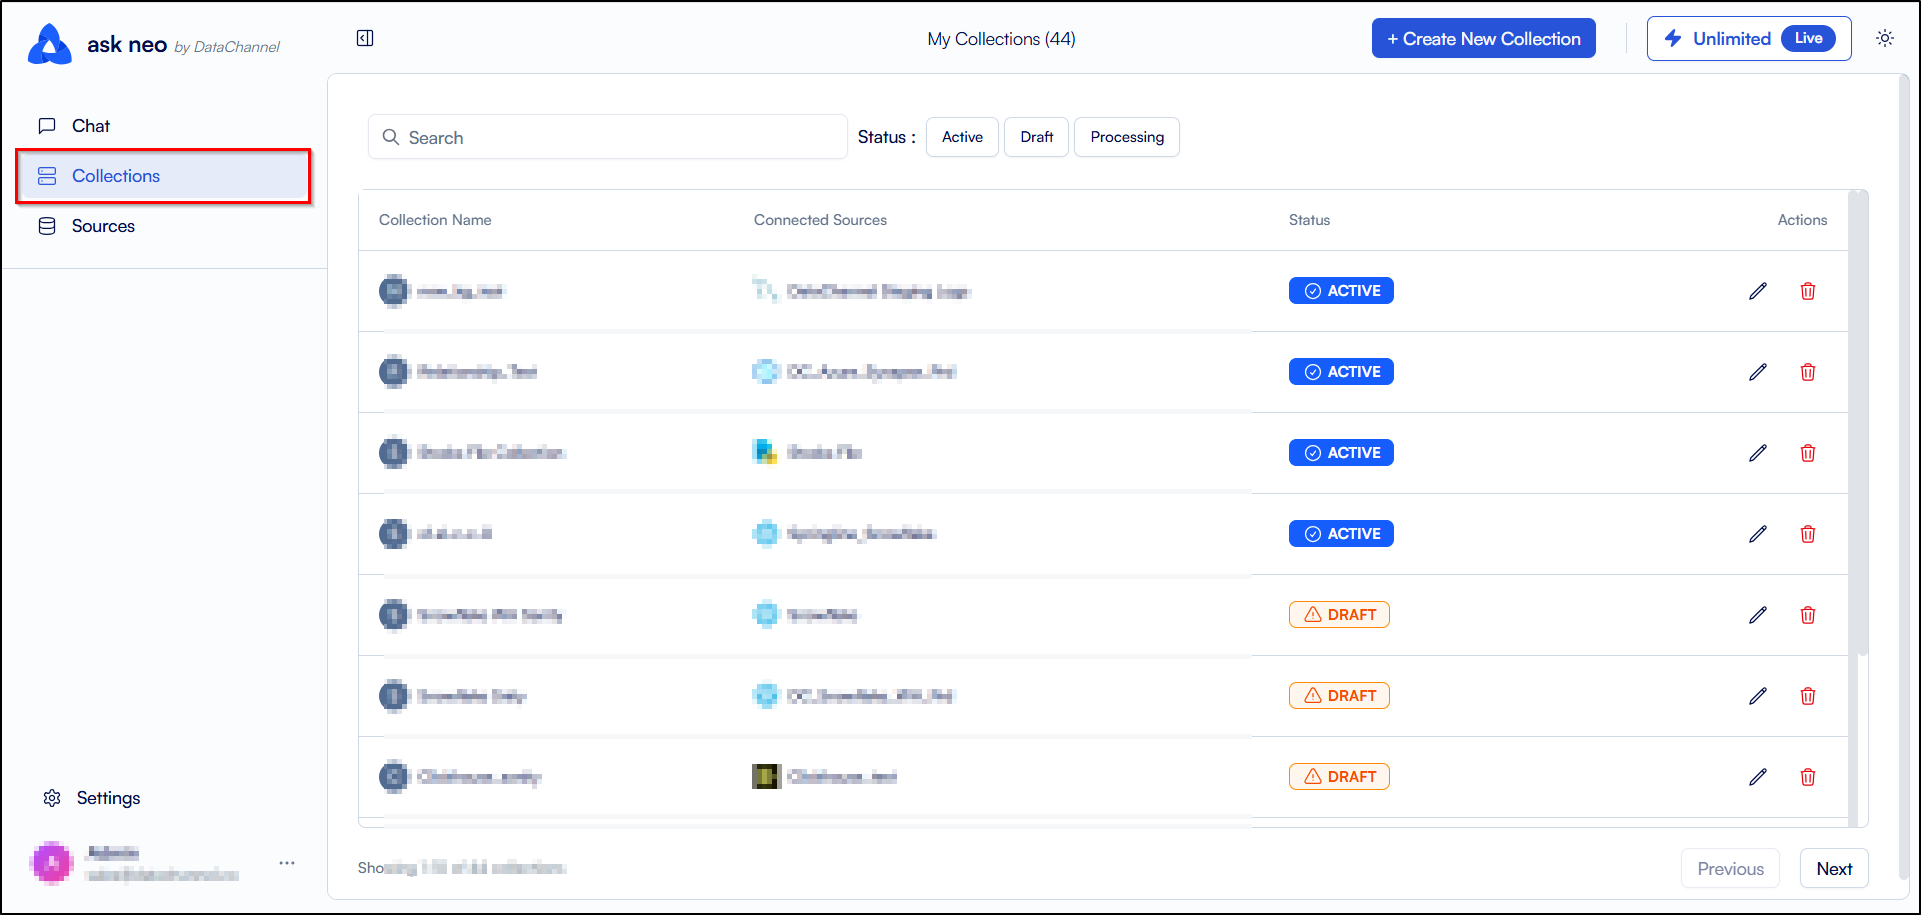Edit the first DRAFT collection with its pencil

(x=1758, y=615)
